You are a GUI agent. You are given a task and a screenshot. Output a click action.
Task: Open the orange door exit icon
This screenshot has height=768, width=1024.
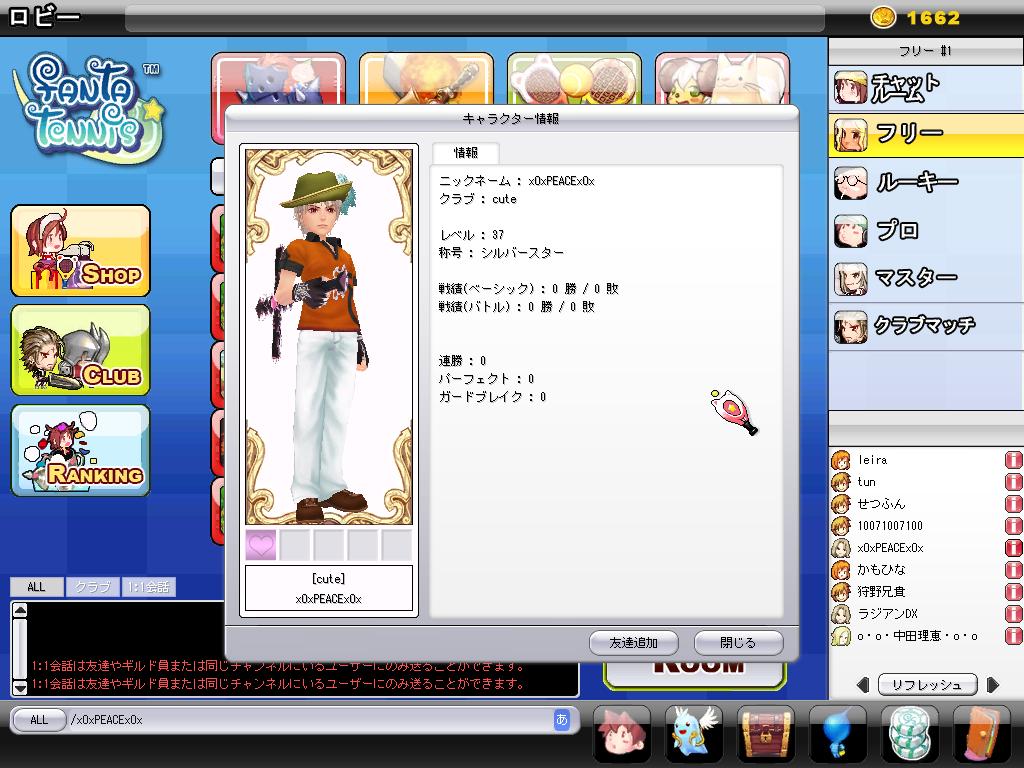pyautogui.click(x=981, y=735)
